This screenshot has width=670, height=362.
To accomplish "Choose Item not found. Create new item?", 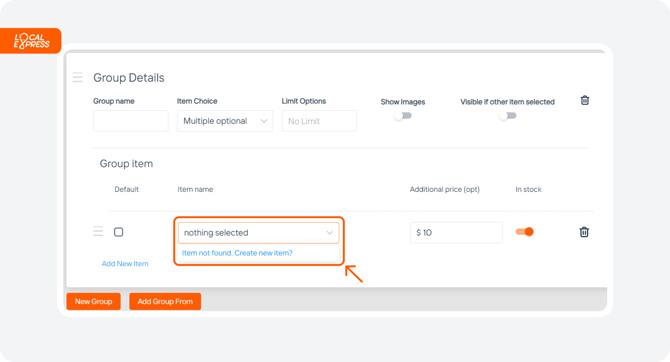I will (237, 253).
